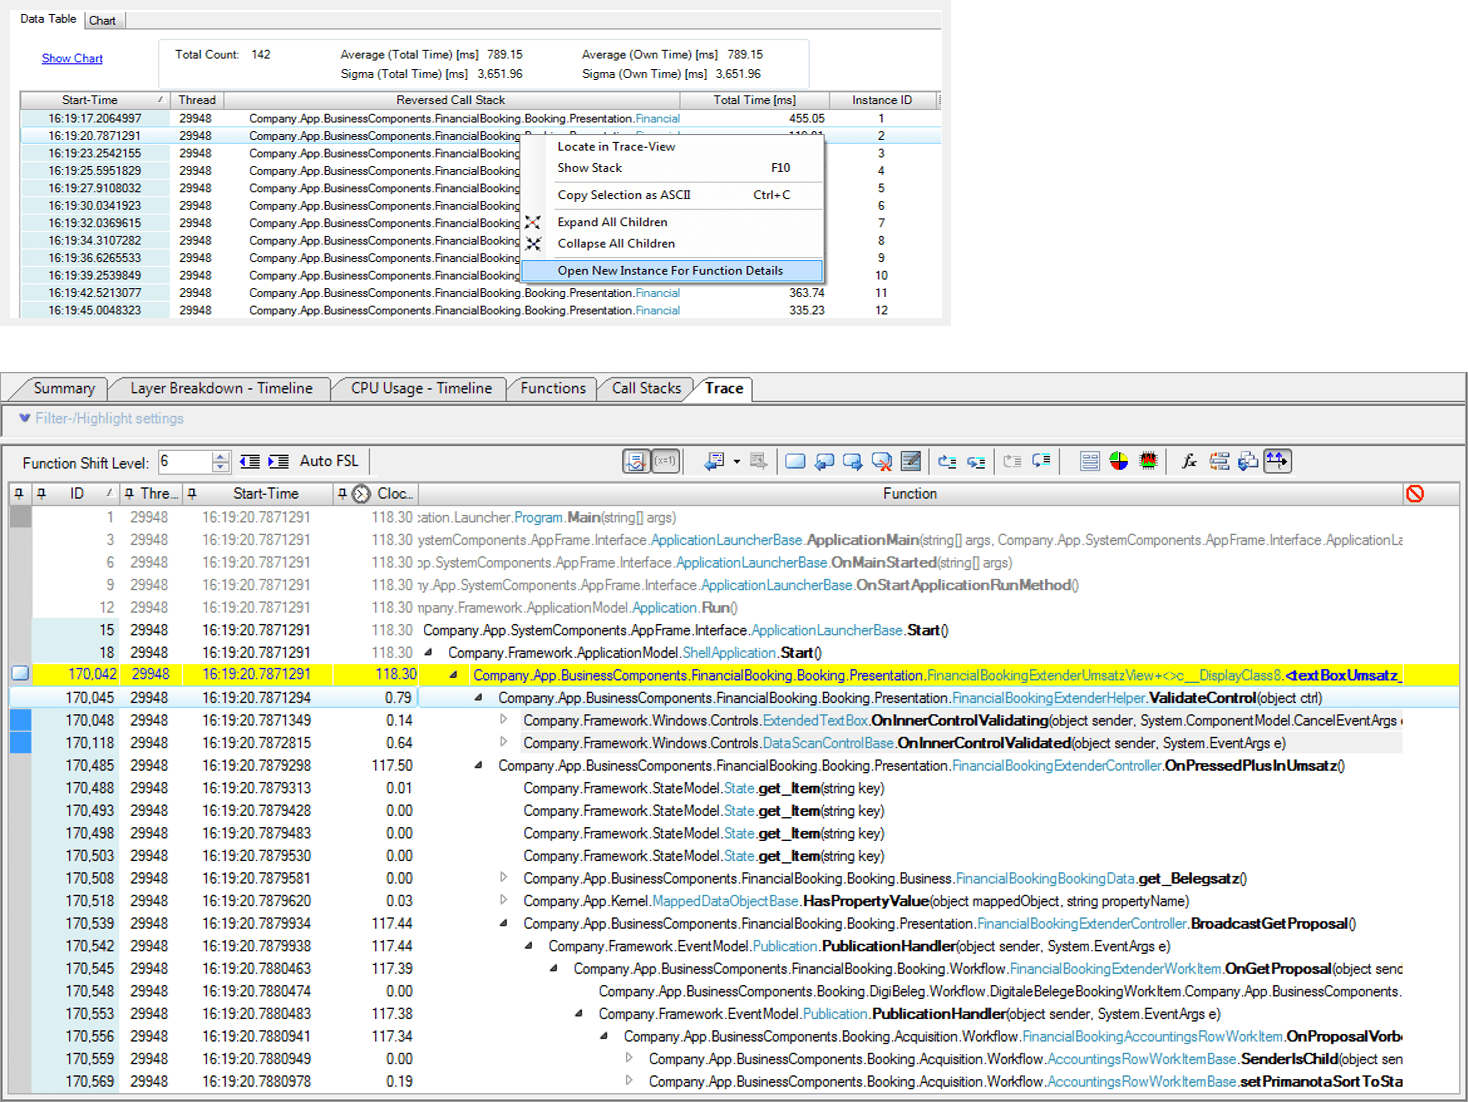Click the CPU usage chart icon
The height and width of the screenshot is (1102, 1468).
point(1149,461)
